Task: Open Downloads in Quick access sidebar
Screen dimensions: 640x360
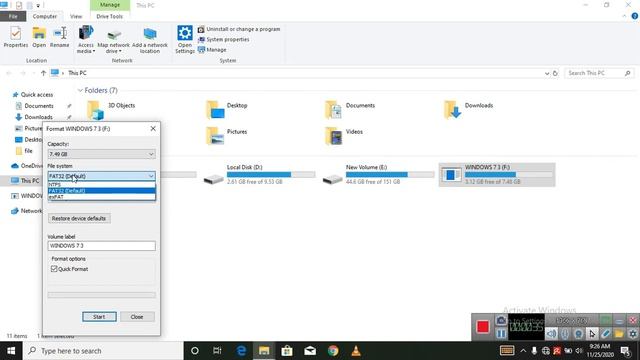Action: 34,117
